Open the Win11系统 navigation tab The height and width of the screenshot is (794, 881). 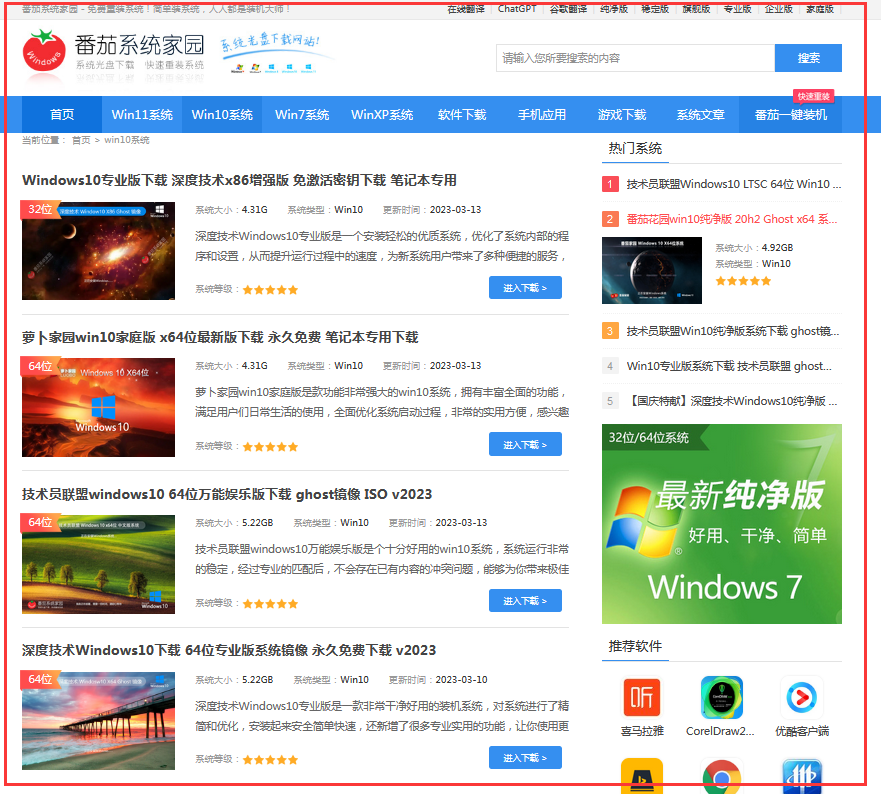tap(142, 115)
